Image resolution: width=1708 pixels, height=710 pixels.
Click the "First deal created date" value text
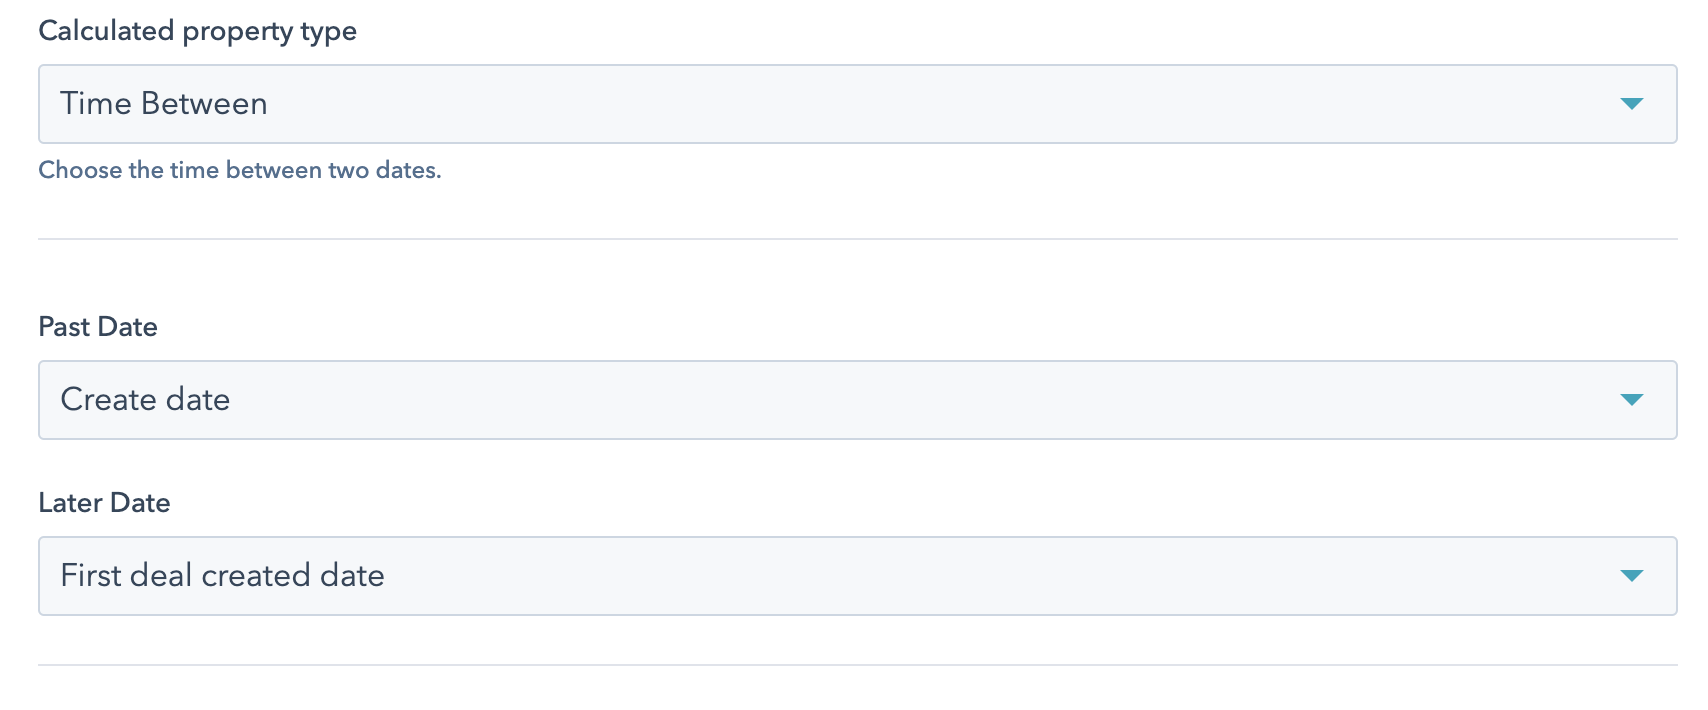coord(222,576)
